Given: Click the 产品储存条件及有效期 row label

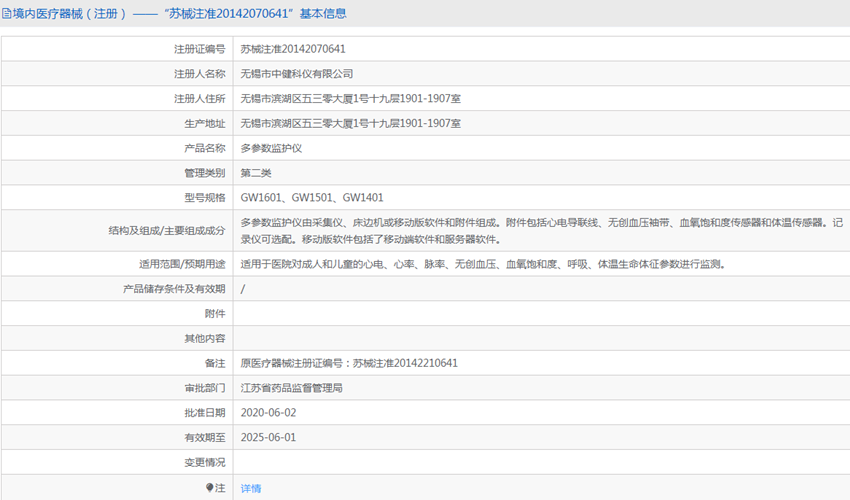Looking at the screenshot, I should point(174,289).
